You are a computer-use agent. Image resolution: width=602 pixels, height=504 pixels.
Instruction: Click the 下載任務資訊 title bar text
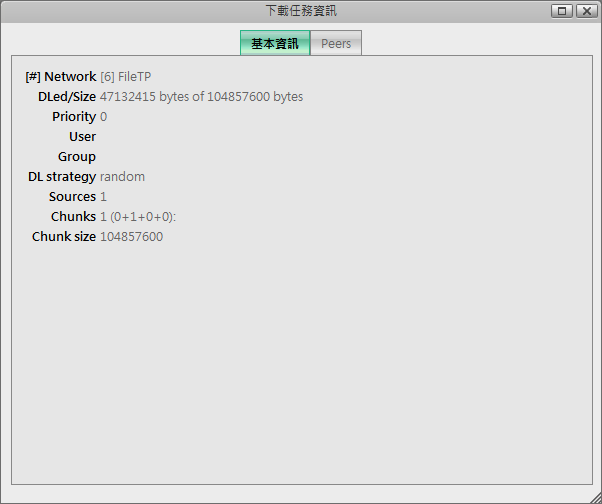tap(300, 11)
